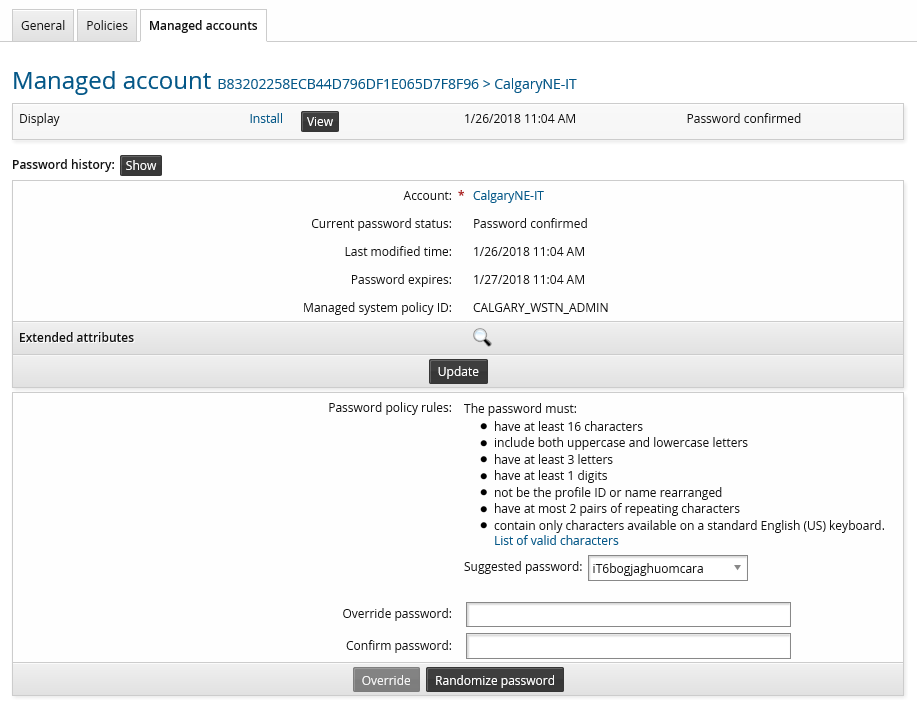917x709 pixels.
Task: Select the Display row label
Action: [x=40, y=119]
